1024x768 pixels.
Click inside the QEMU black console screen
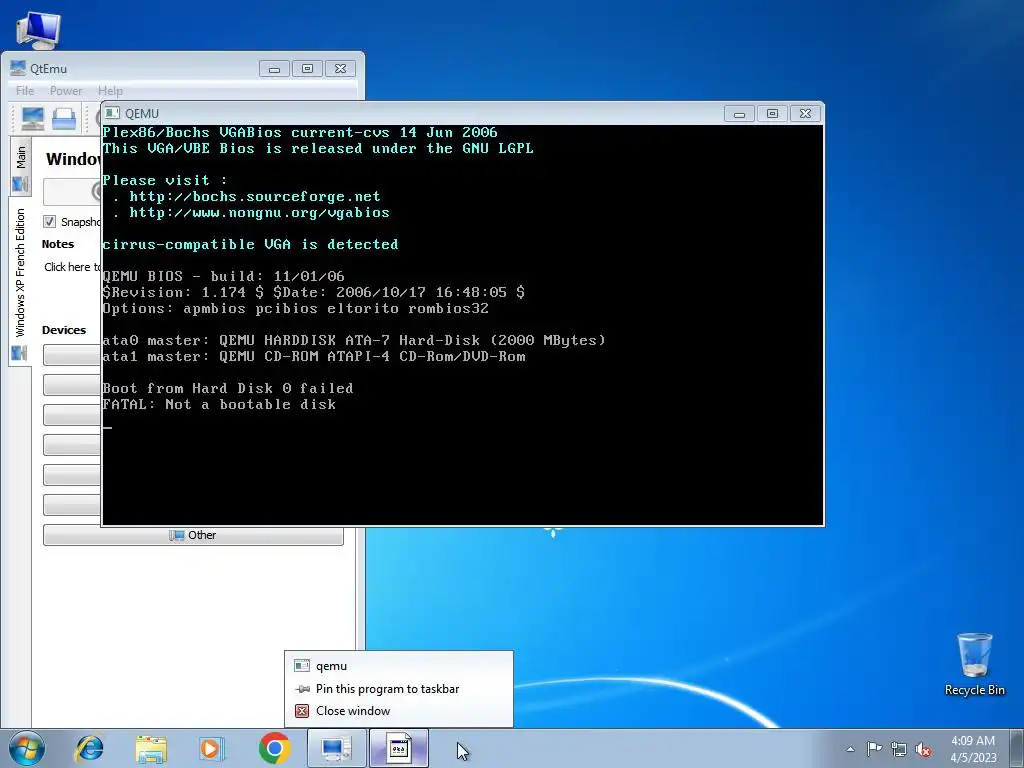462,325
